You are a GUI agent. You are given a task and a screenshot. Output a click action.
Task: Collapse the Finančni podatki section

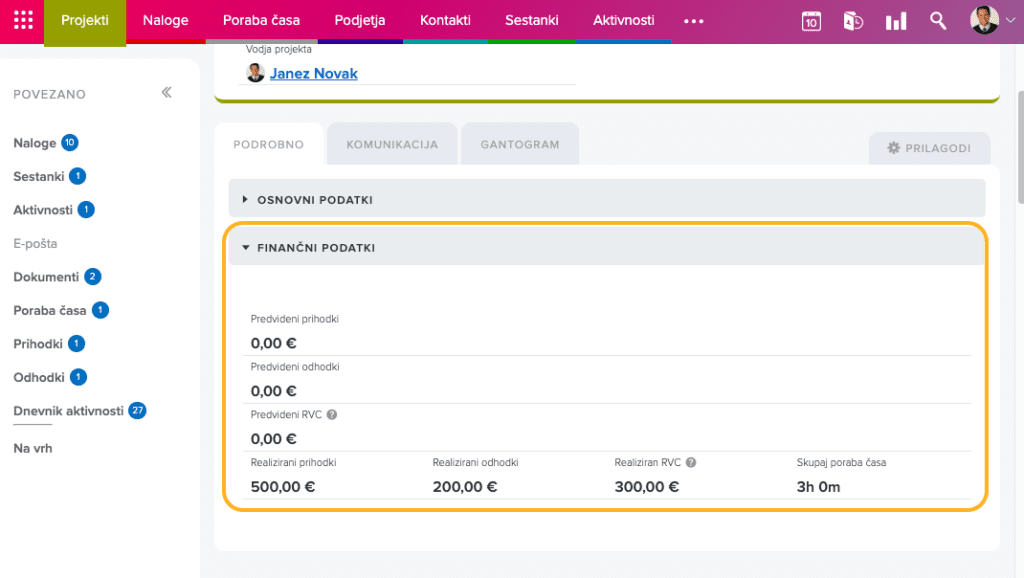pyautogui.click(x=245, y=247)
